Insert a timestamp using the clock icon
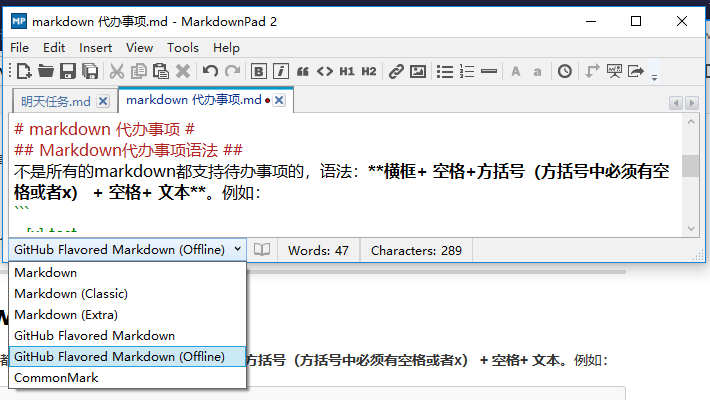Viewport: 710px width, 400px height. [x=565, y=71]
